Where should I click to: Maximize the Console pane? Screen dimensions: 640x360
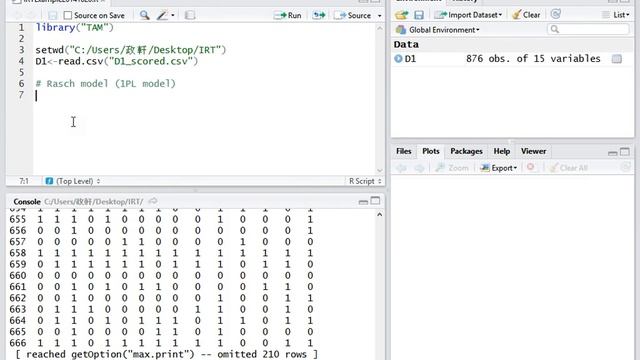(375, 201)
